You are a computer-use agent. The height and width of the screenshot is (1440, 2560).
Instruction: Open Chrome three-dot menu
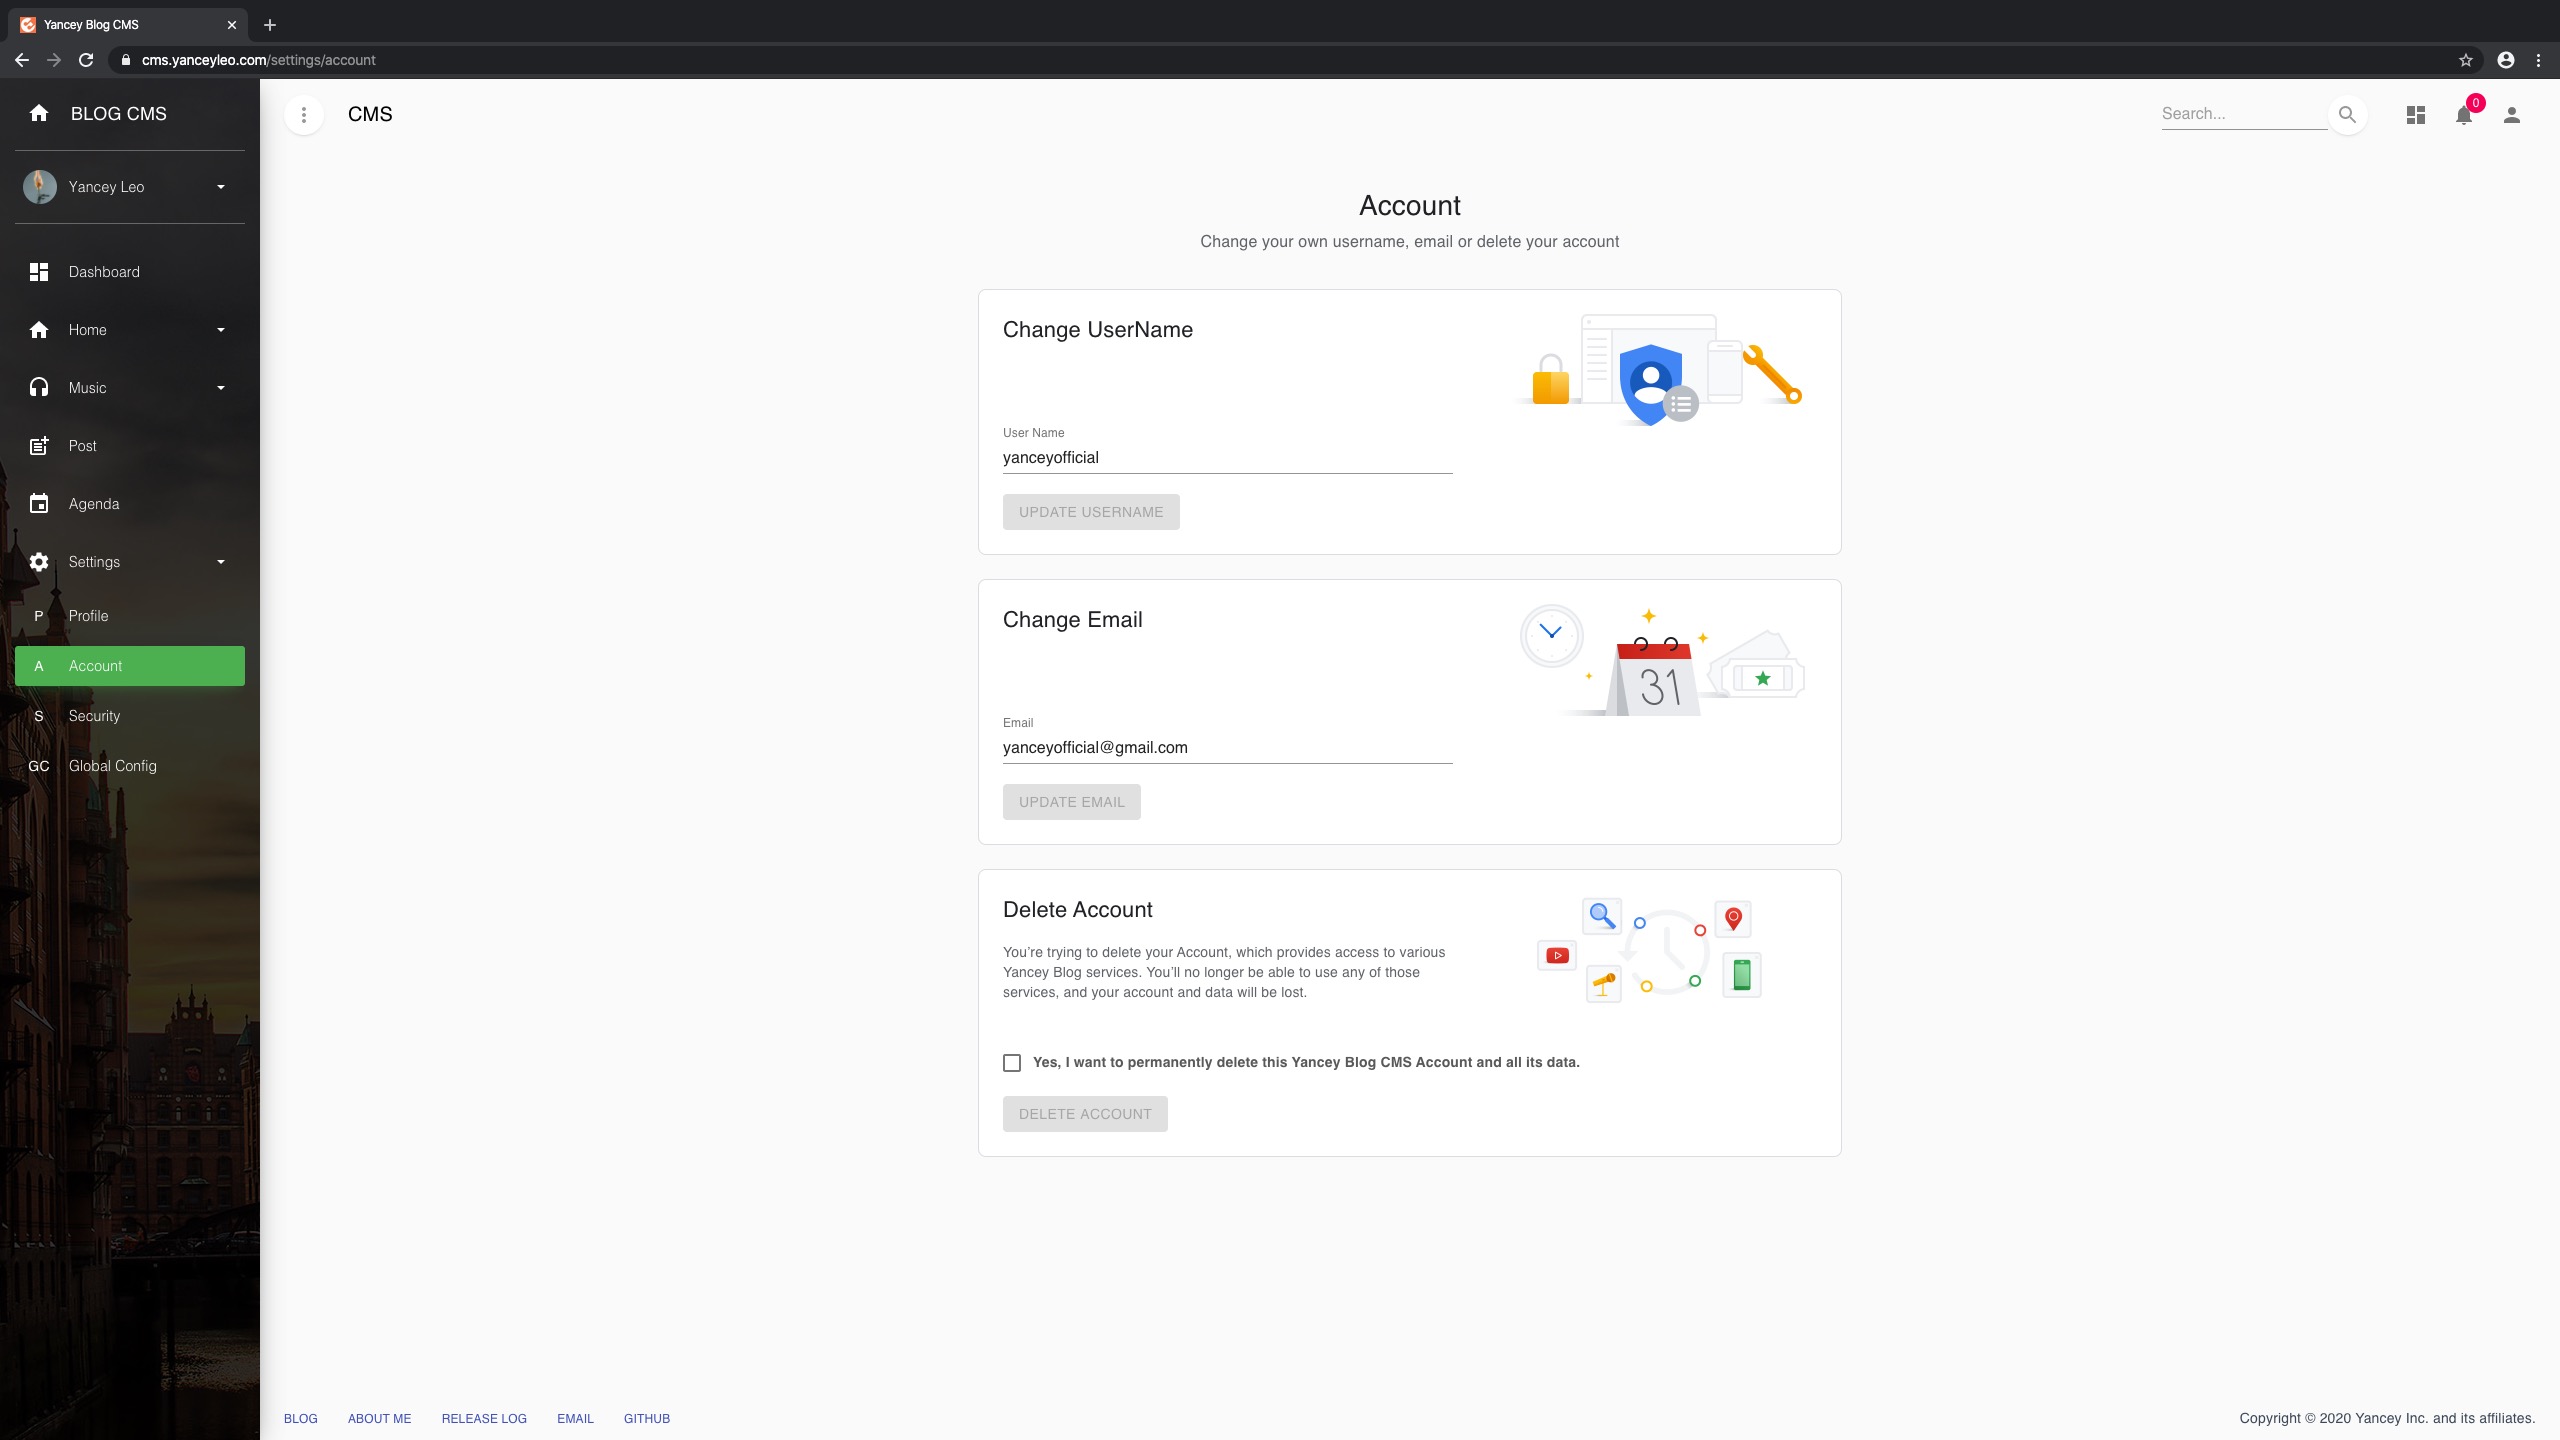click(x=2538, y=60)
